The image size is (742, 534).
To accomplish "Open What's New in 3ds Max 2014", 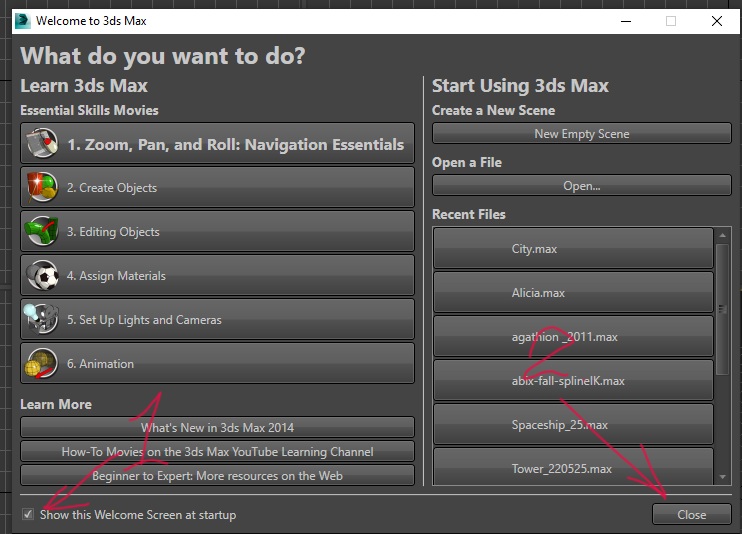I will click(217, 427).
